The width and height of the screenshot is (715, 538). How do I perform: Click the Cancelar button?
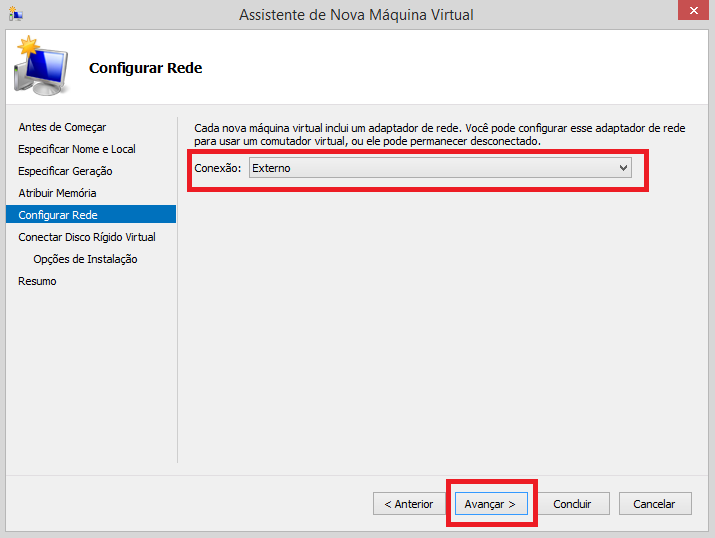coord(655,504)
